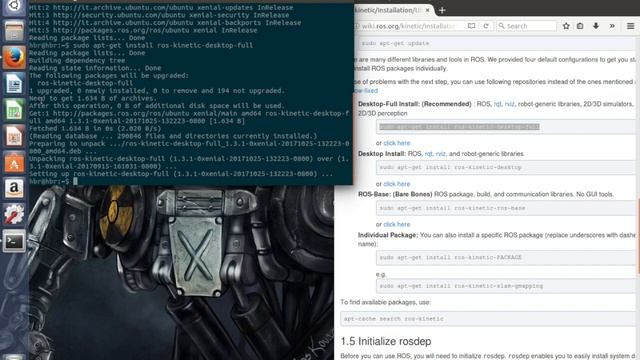Bookmark this page with the star icon
Viewport: 640px width, 360px height.
point(566,26)
